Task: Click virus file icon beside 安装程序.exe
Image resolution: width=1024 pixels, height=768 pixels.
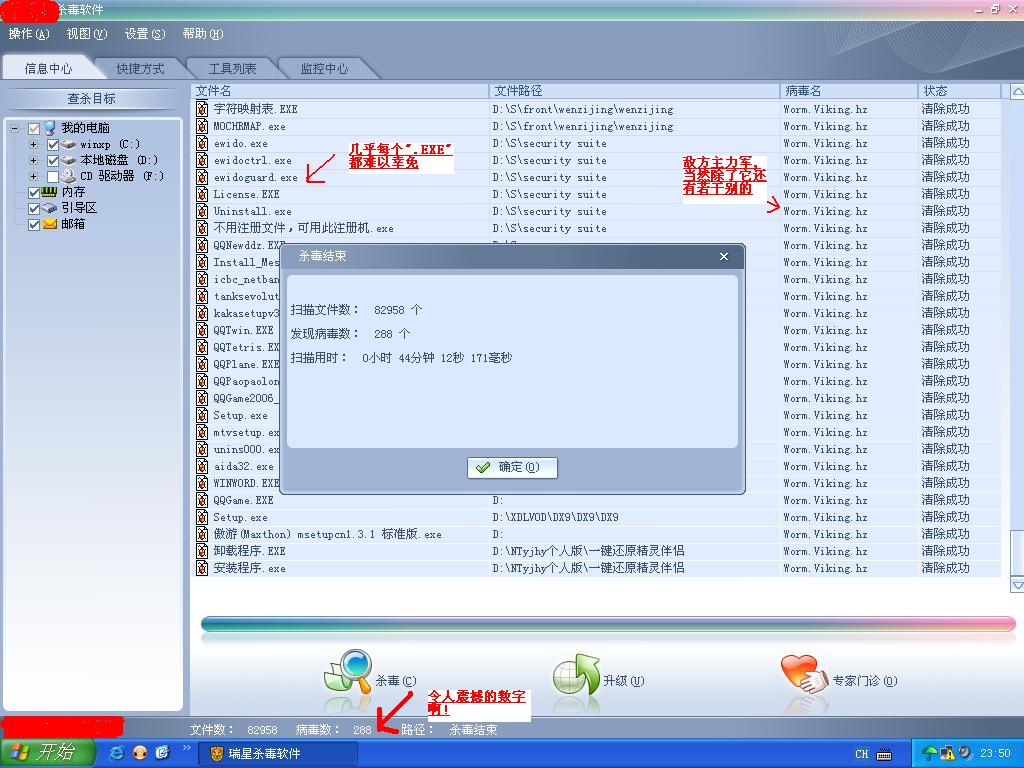Action: tap(202, 568)
